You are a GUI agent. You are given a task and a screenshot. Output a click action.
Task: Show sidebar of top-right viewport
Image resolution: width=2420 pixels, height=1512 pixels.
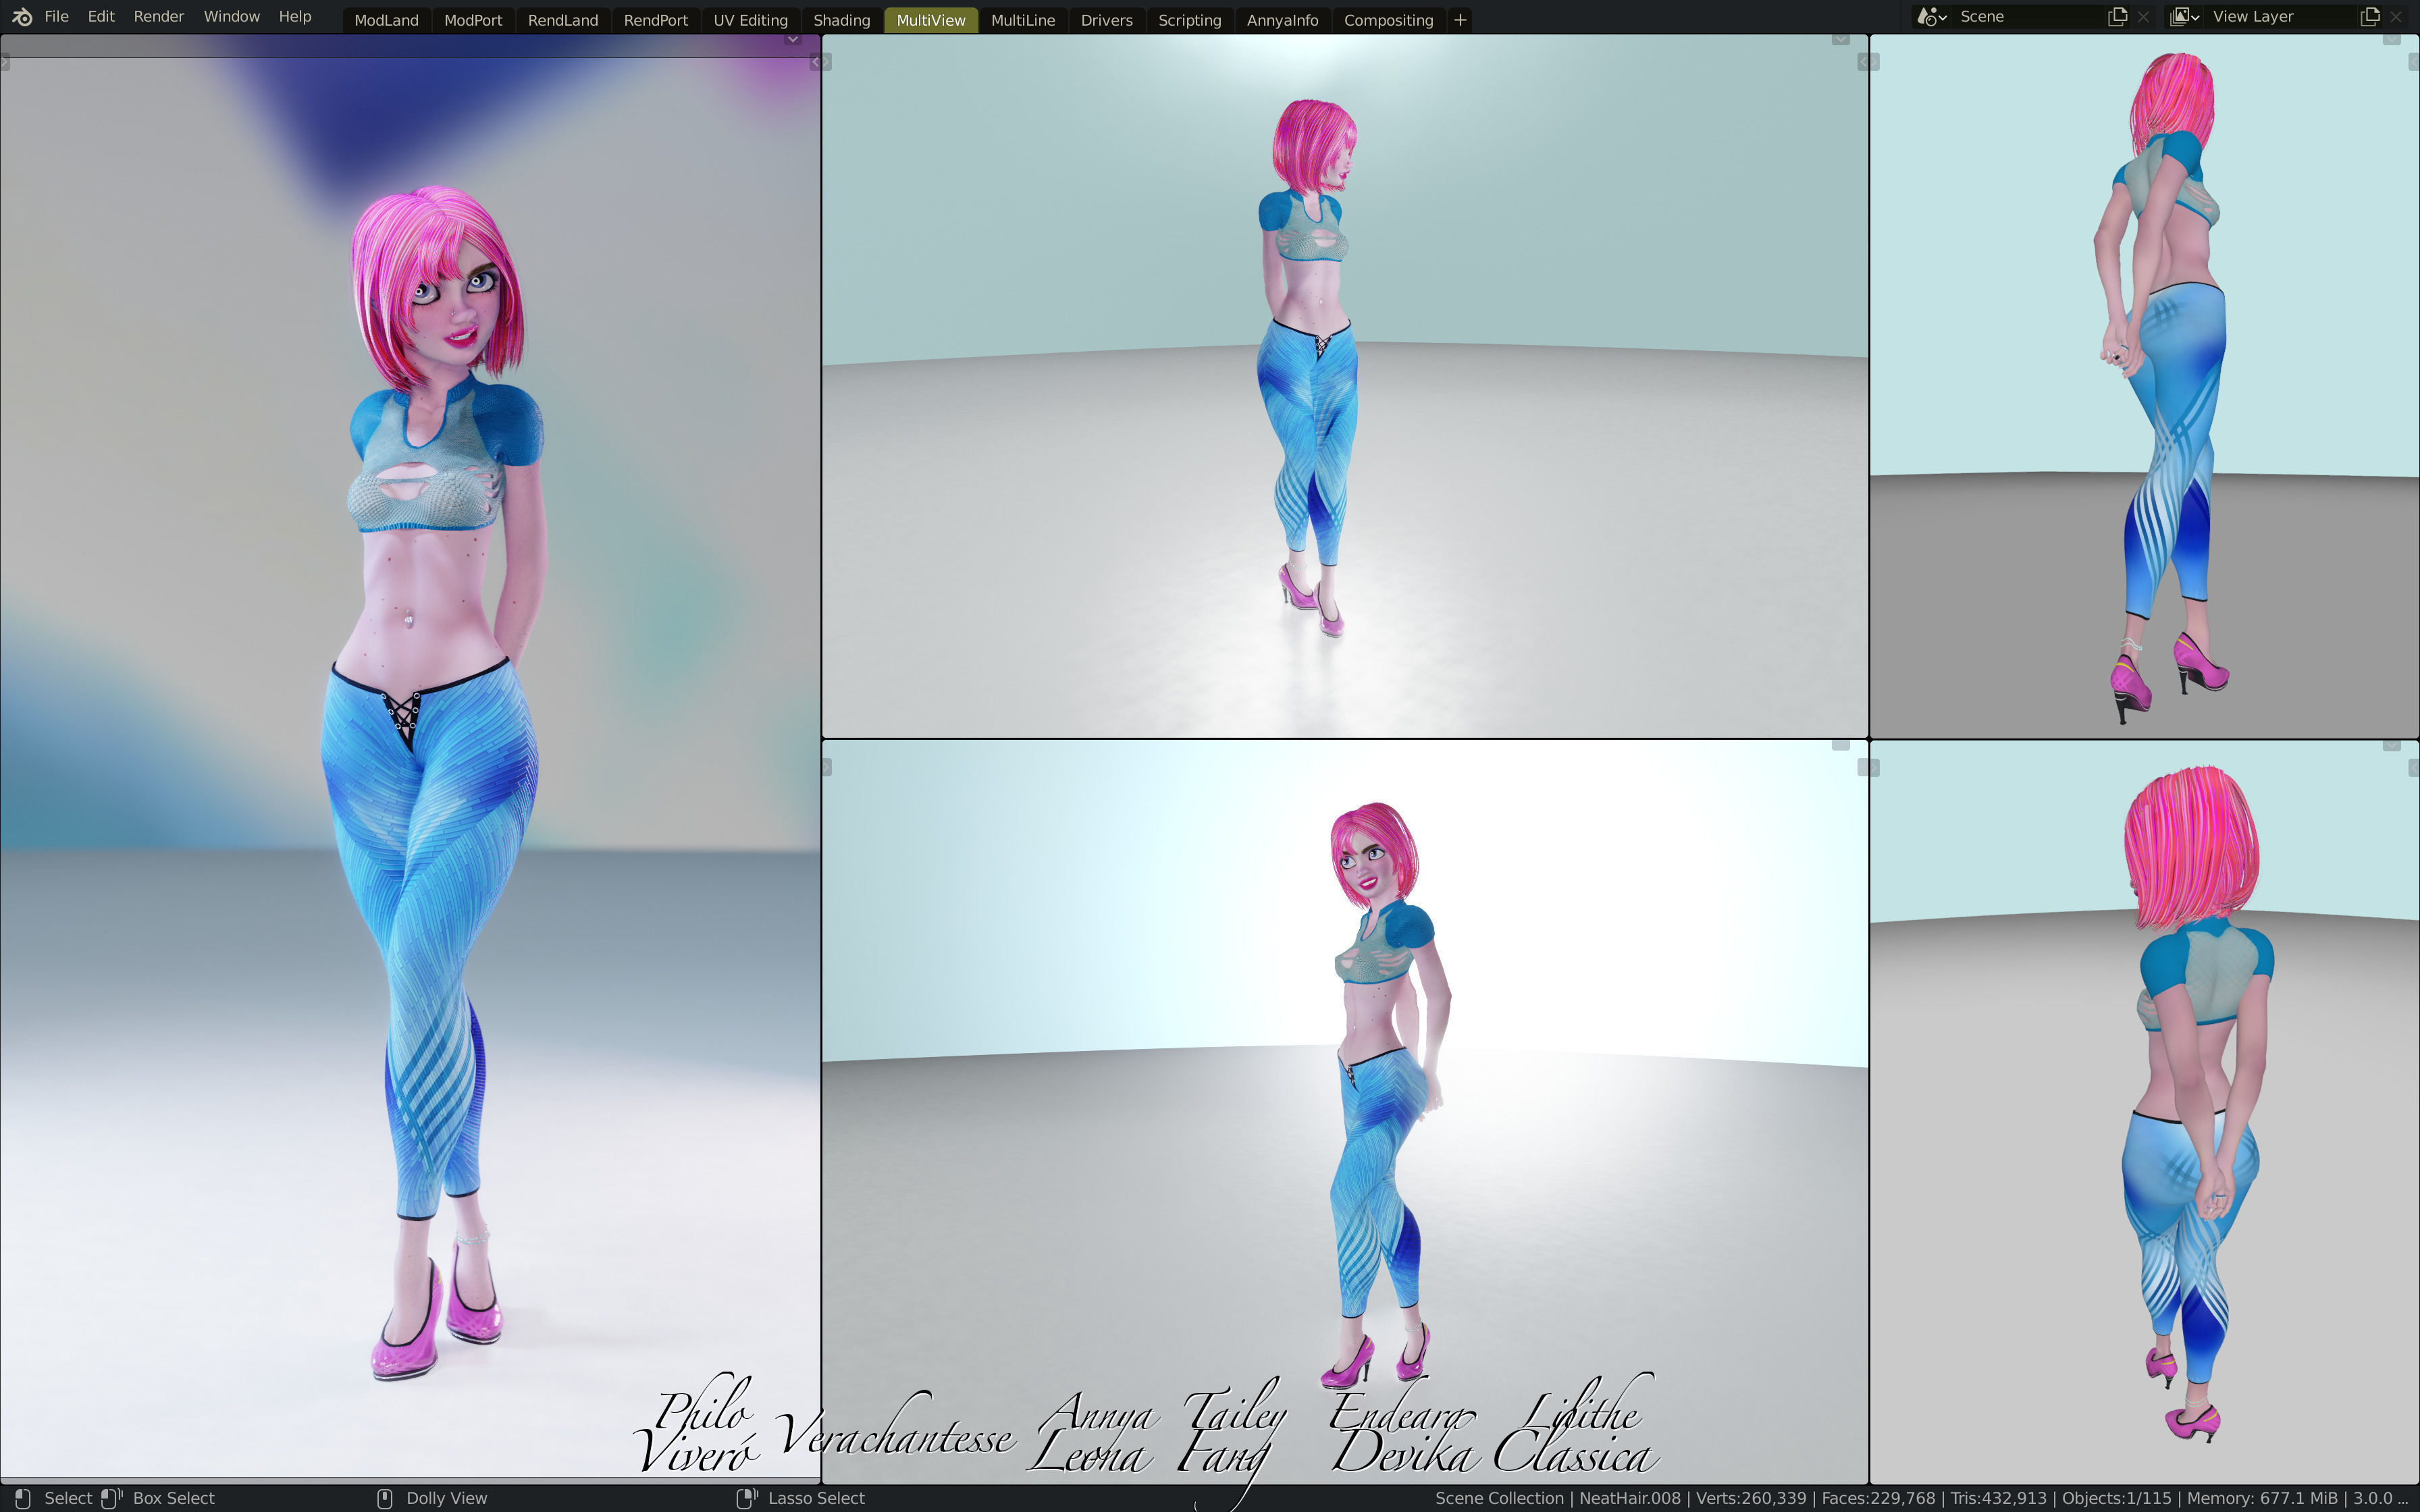(2414, 63)
